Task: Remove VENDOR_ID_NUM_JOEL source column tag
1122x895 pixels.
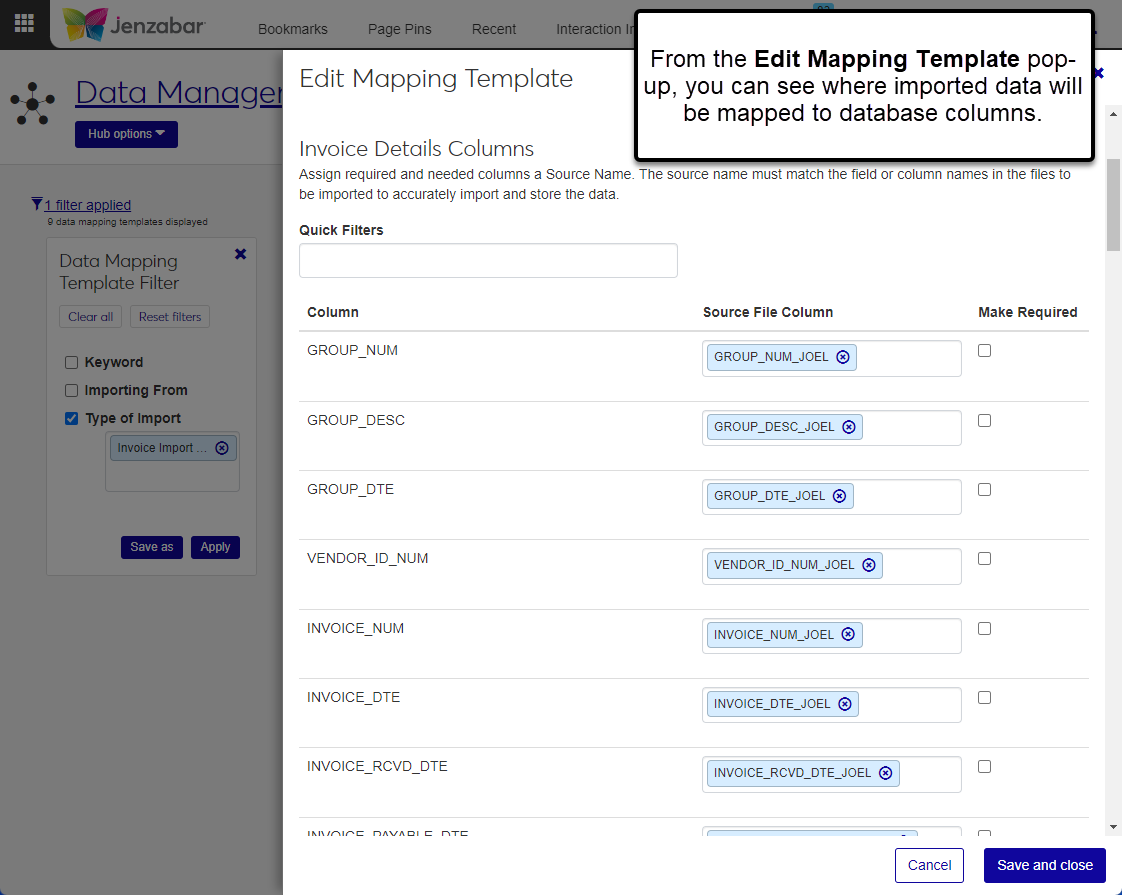Action: tap(869, 565)
